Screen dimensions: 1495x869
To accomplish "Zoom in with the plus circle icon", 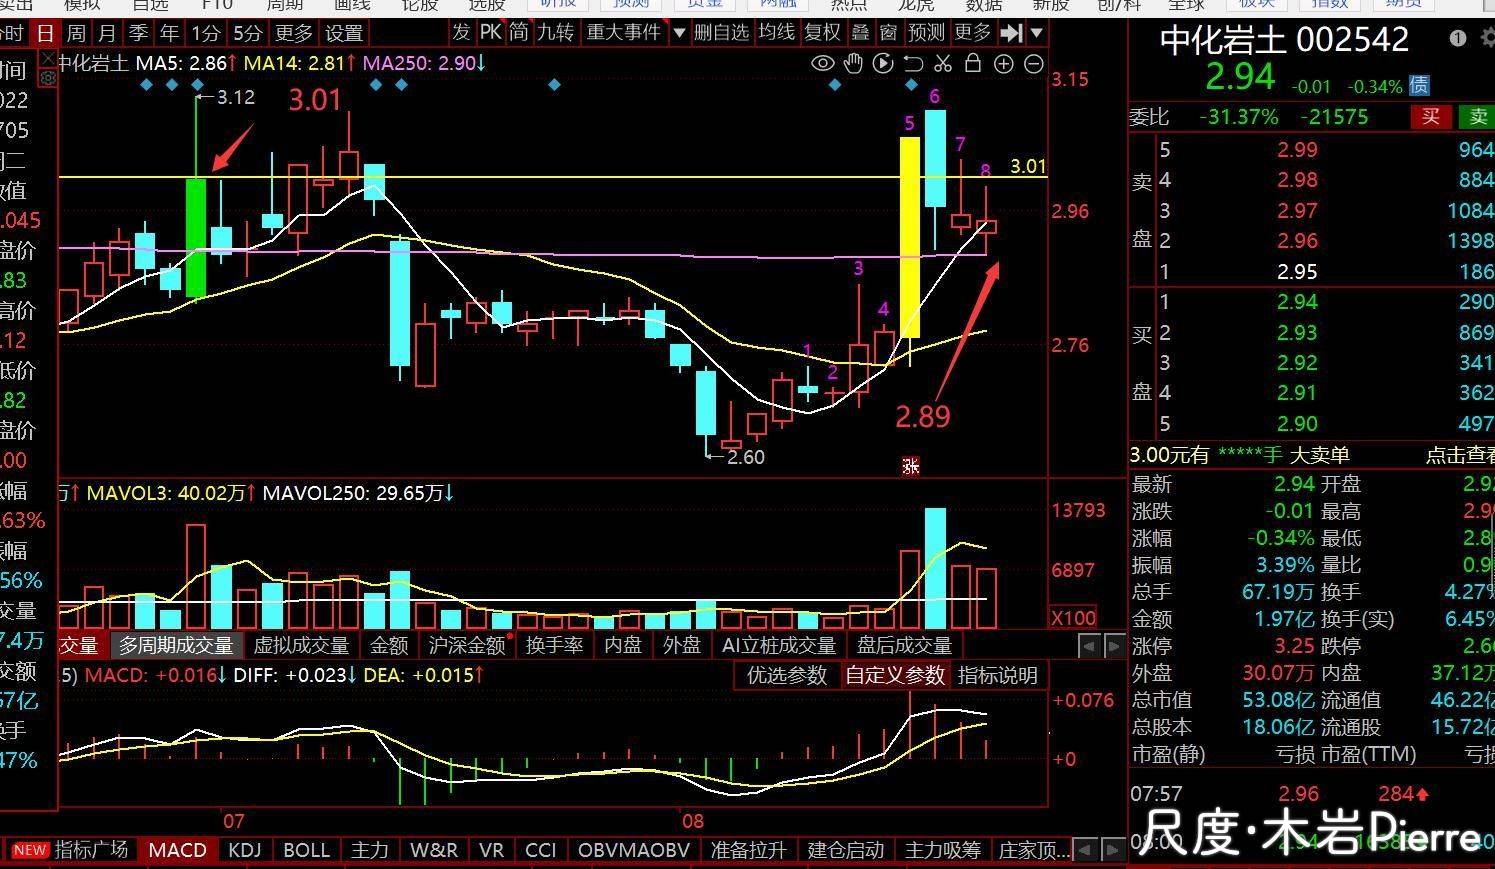I will pos(1004,64).
